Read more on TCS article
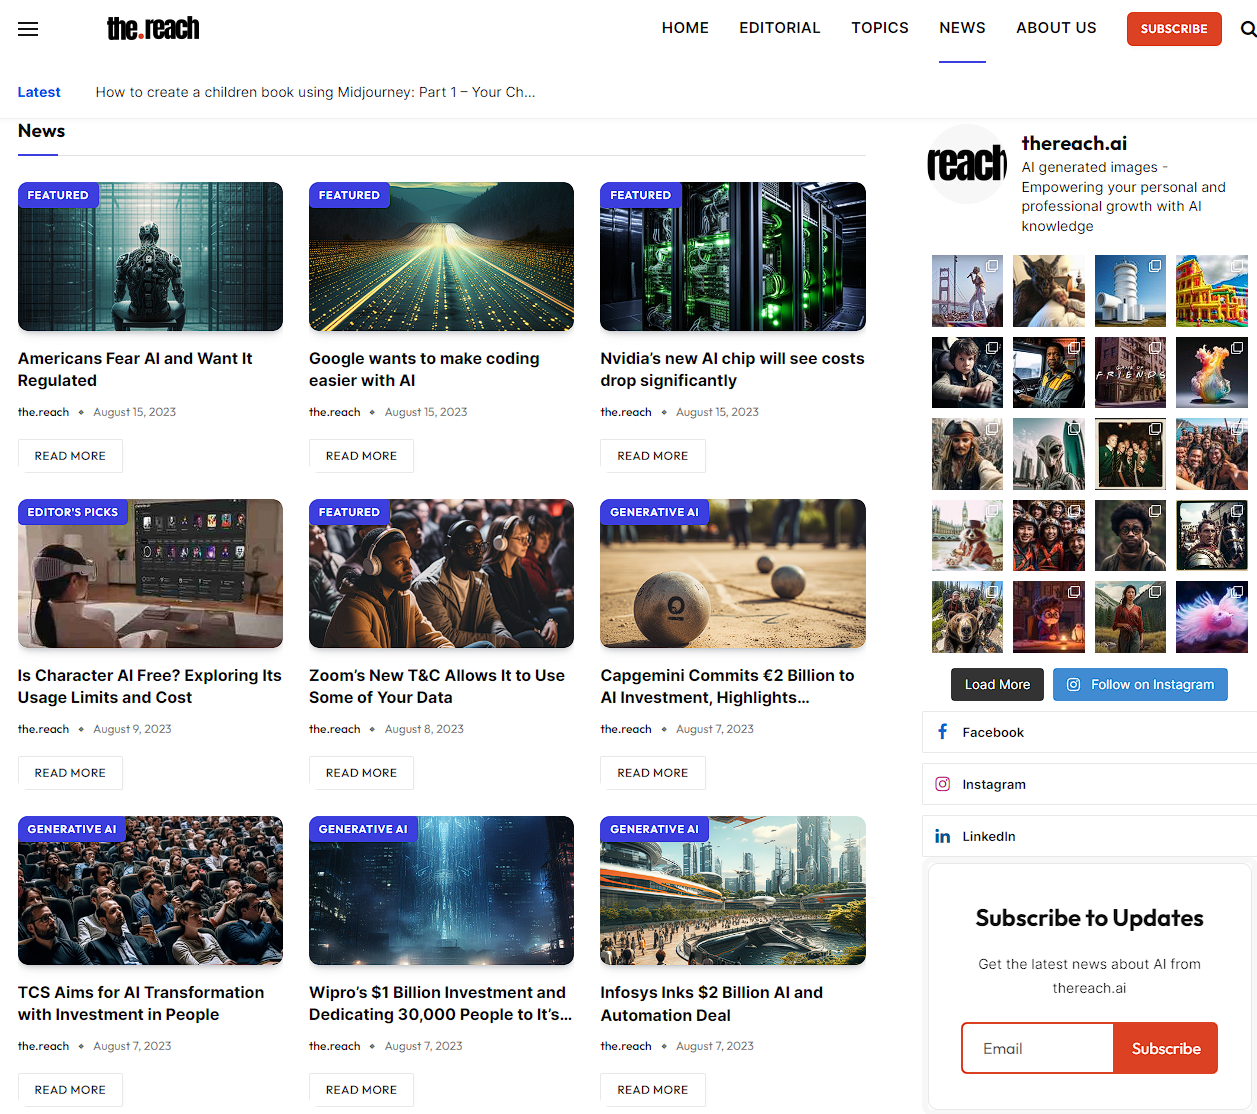This screenshot has width=1257, height=1114. pyautogui.click(x=70, y=1090)
